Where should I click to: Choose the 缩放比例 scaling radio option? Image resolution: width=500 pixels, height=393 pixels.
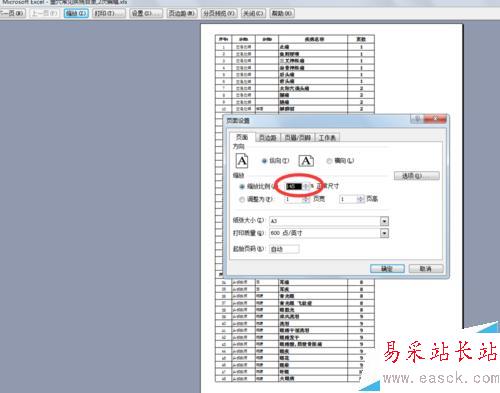click(242, 187)
